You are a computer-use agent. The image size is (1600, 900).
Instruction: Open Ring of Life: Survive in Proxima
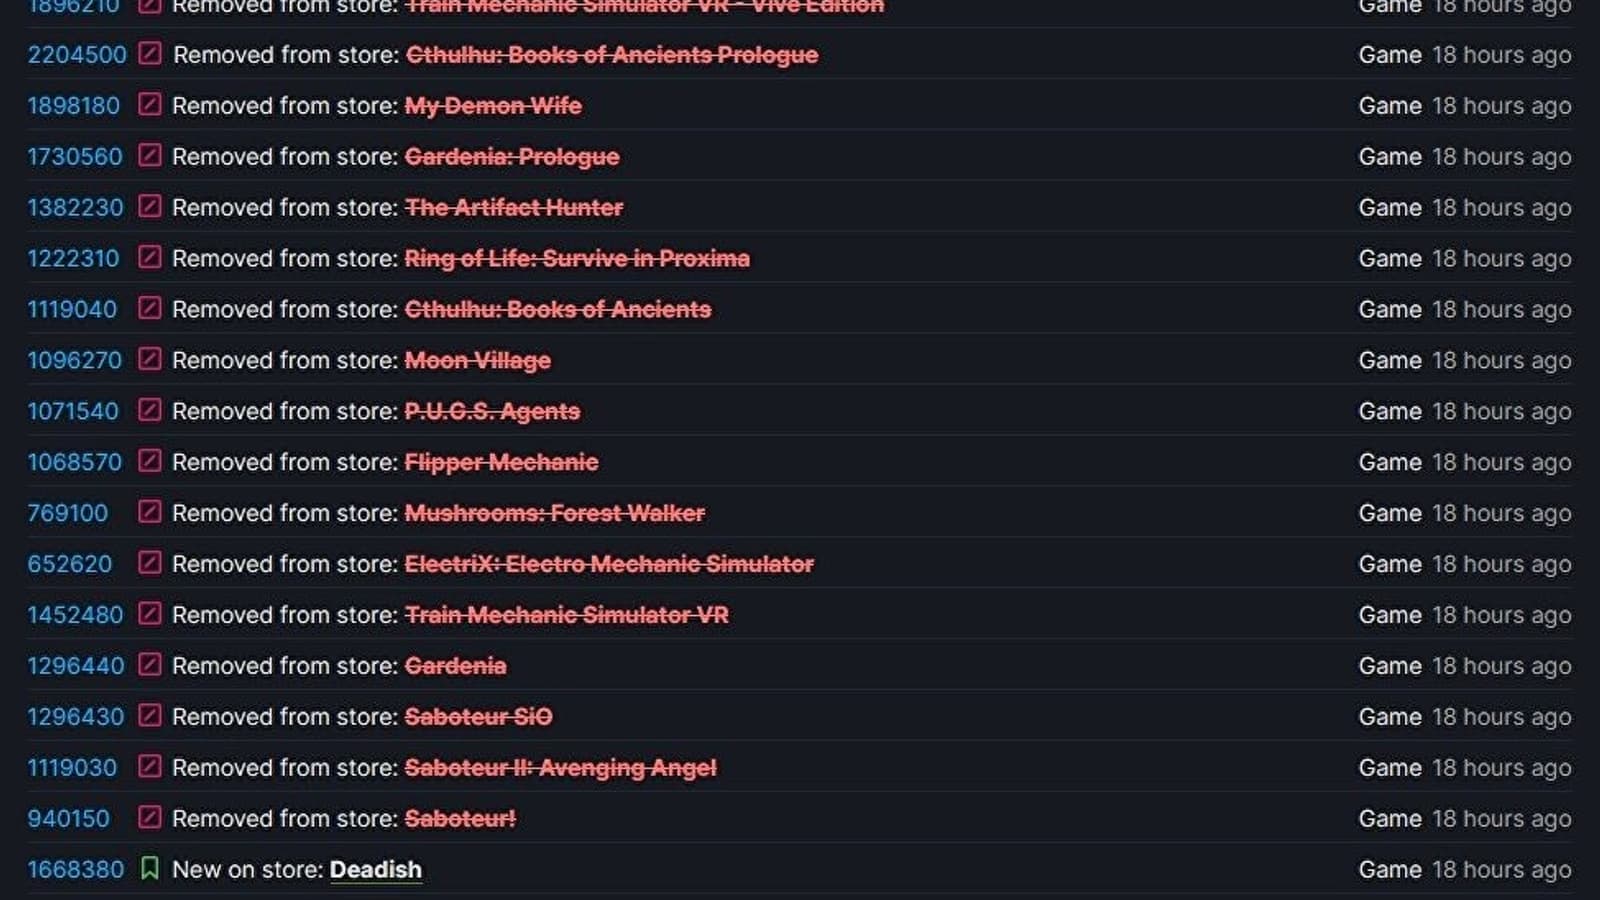(x=576, y=259)
